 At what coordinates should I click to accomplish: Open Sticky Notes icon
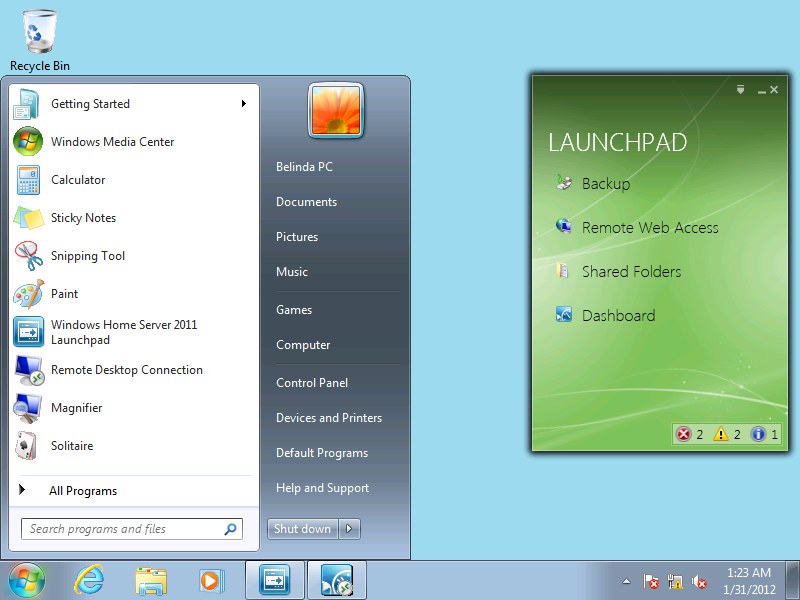[28, 218]
